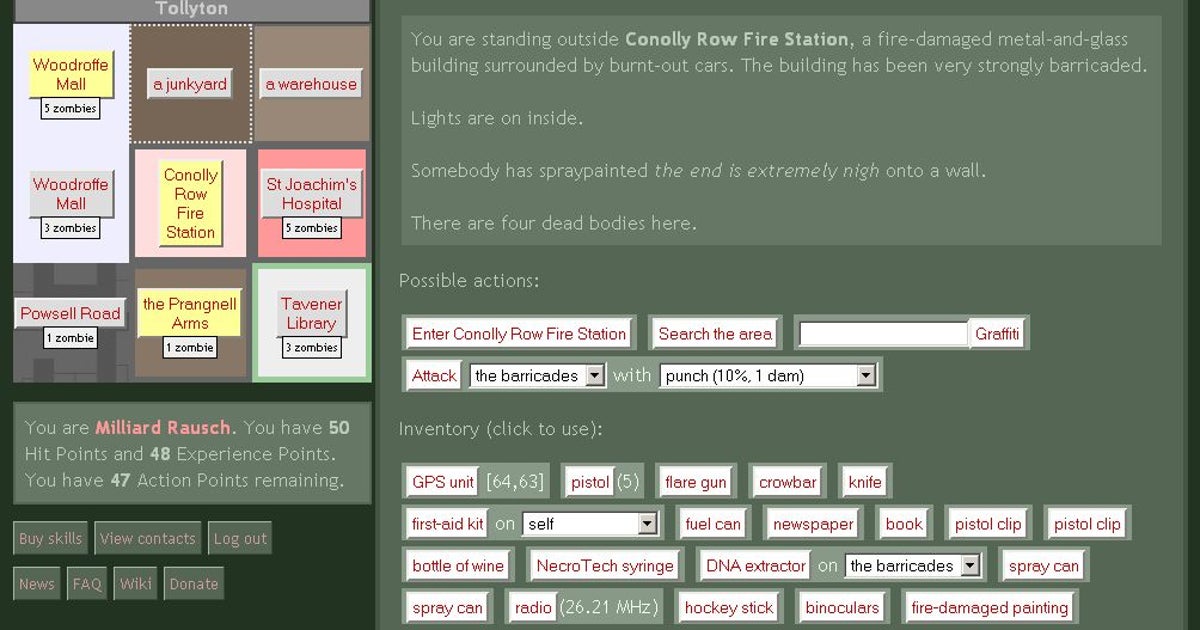Open first-aid kit target dropdown showing self

(590, 524)
